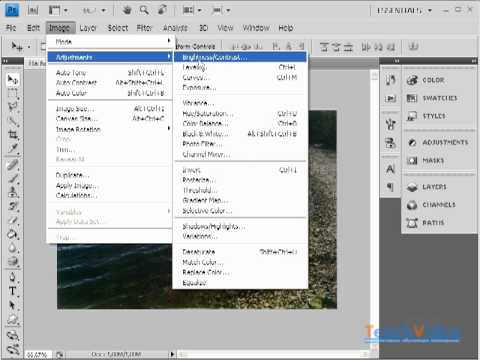Choose Brightness/Contrast from Adjustments submenu
The width and height of the screenshot is (480, 360).
pos(240,57)
